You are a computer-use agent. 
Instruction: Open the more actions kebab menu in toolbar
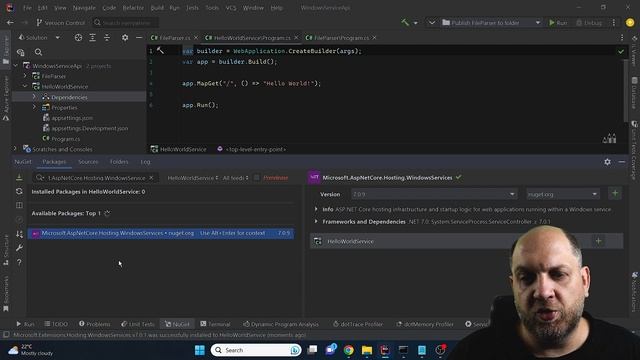[613, 23]
